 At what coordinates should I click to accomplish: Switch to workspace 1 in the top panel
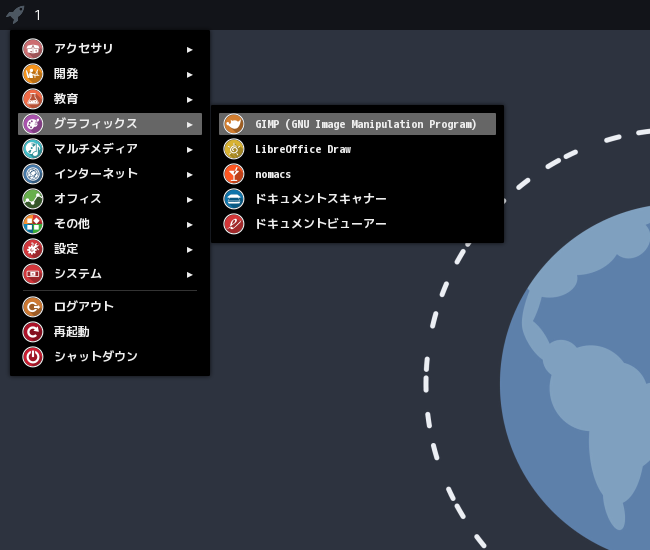pyautogui.click(x=38, y=15)
